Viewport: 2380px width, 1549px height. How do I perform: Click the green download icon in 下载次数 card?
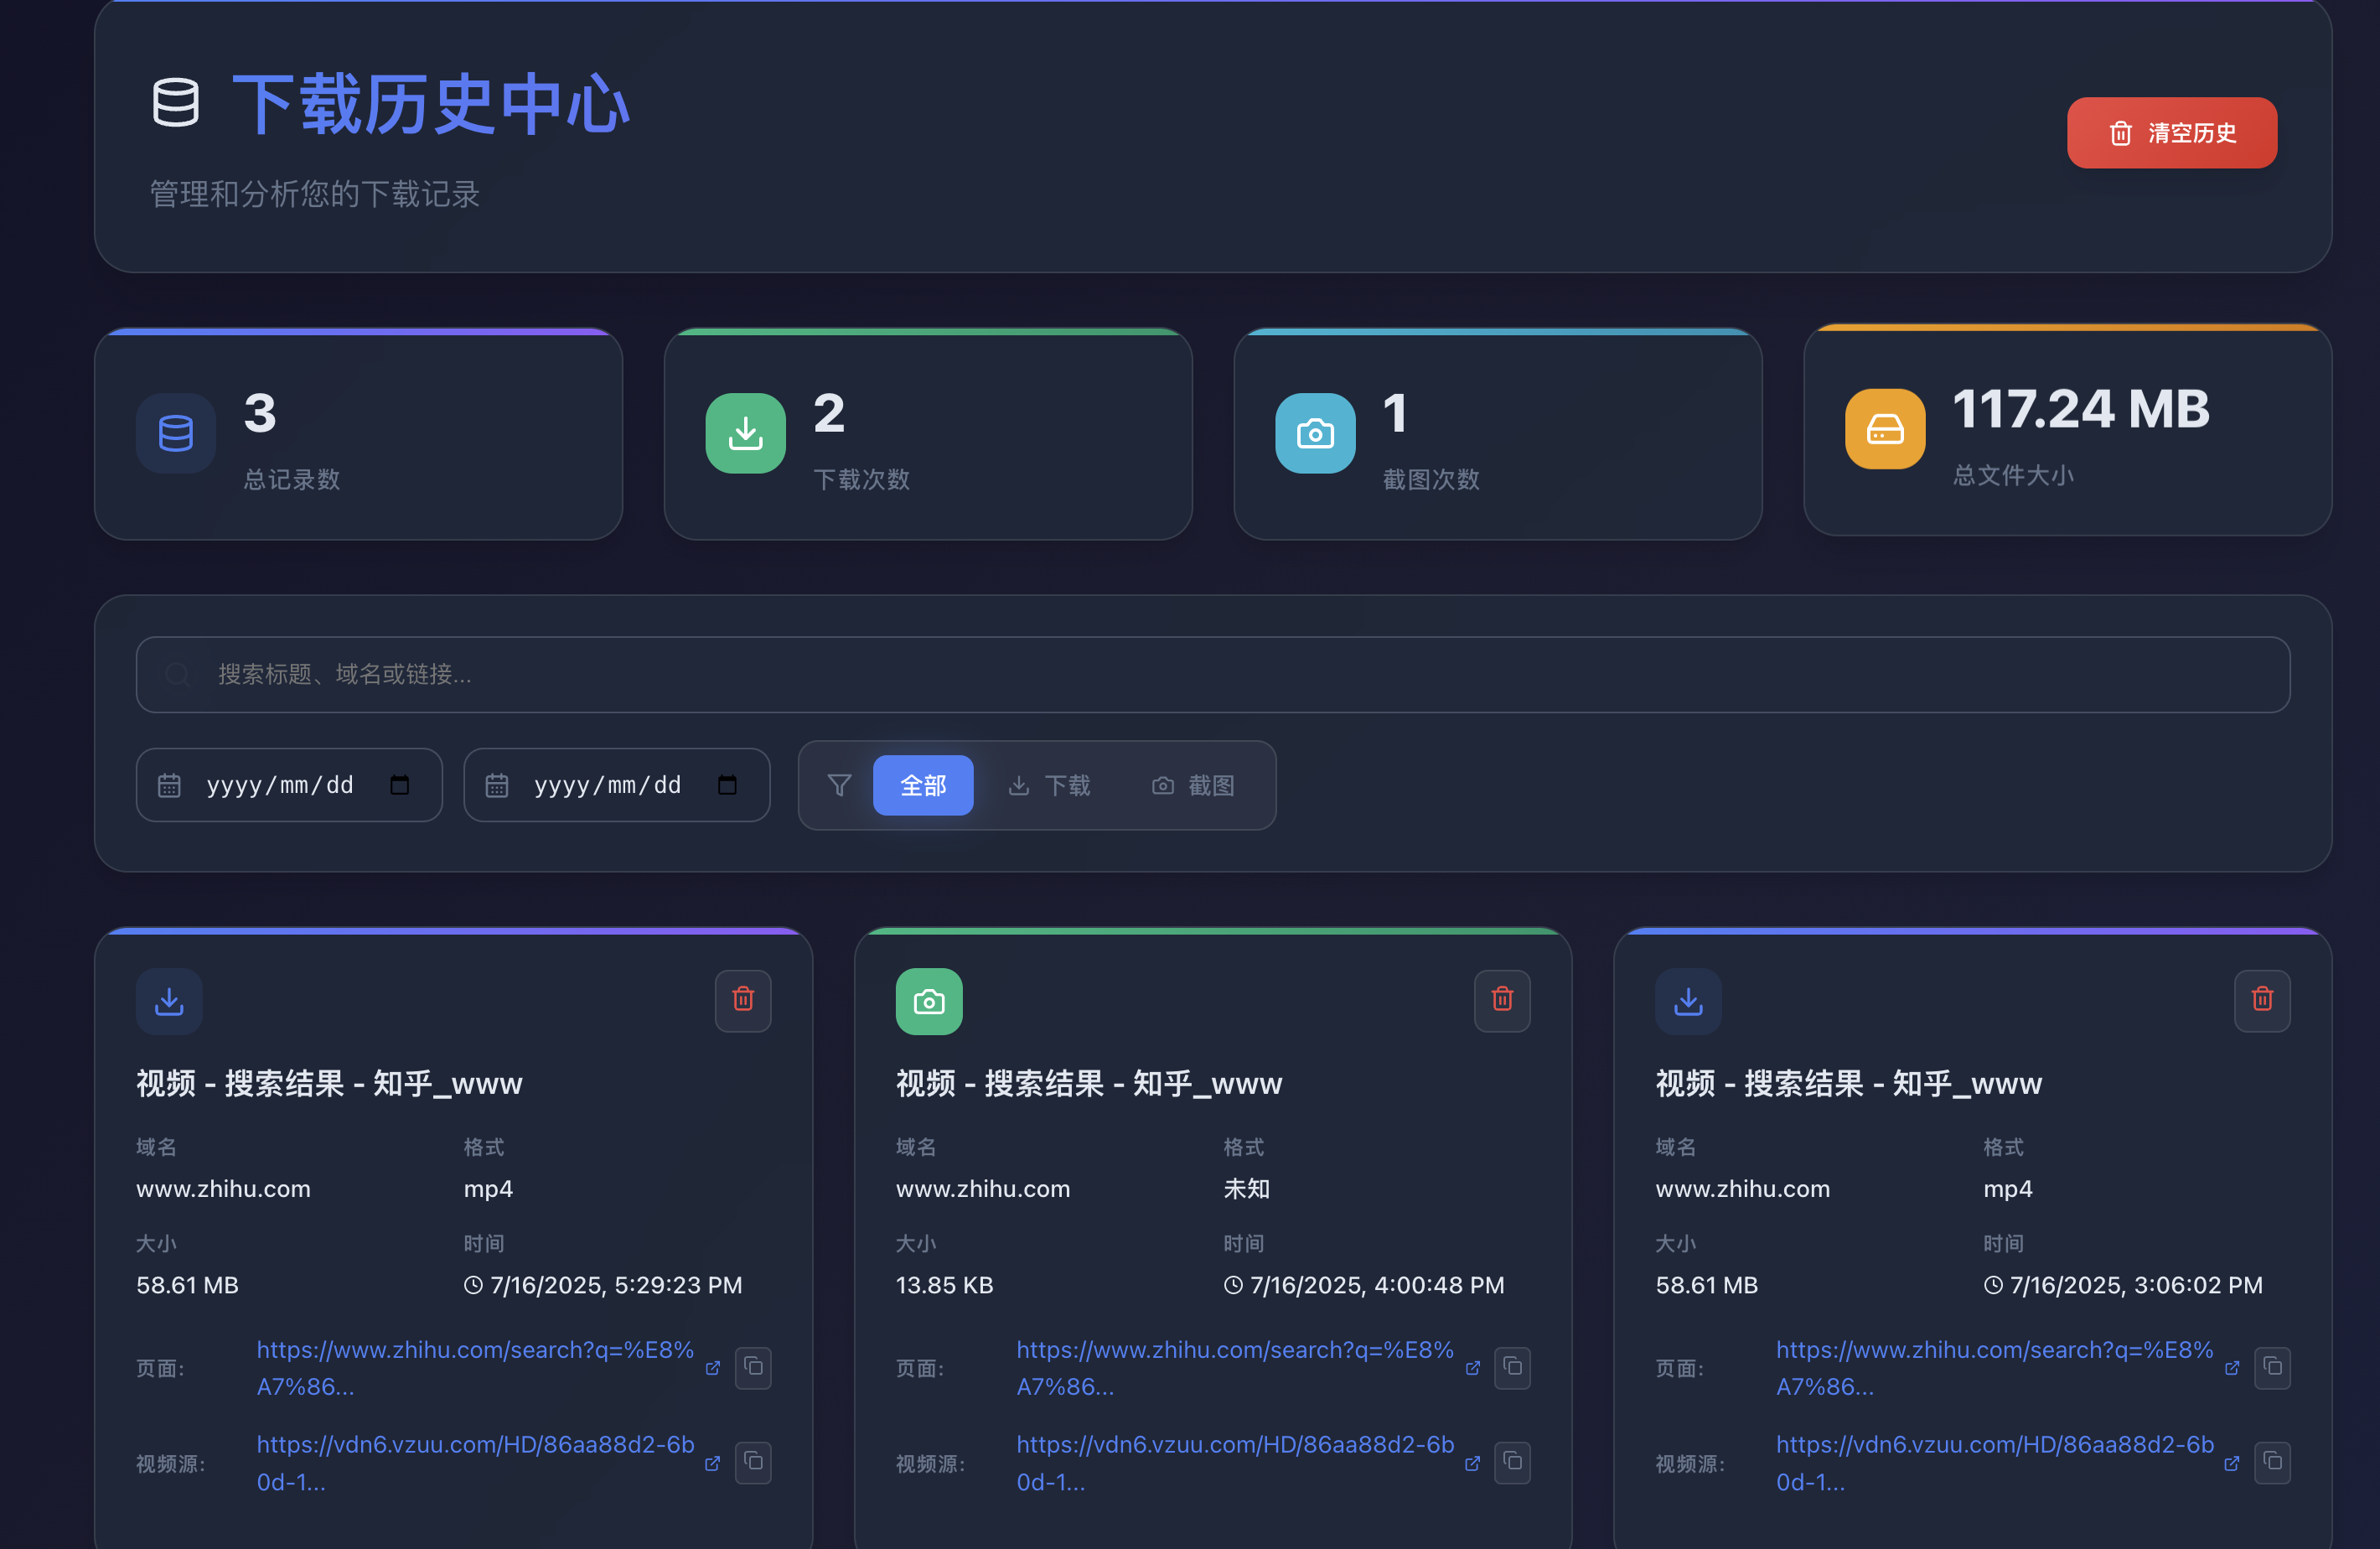(745, 433)
